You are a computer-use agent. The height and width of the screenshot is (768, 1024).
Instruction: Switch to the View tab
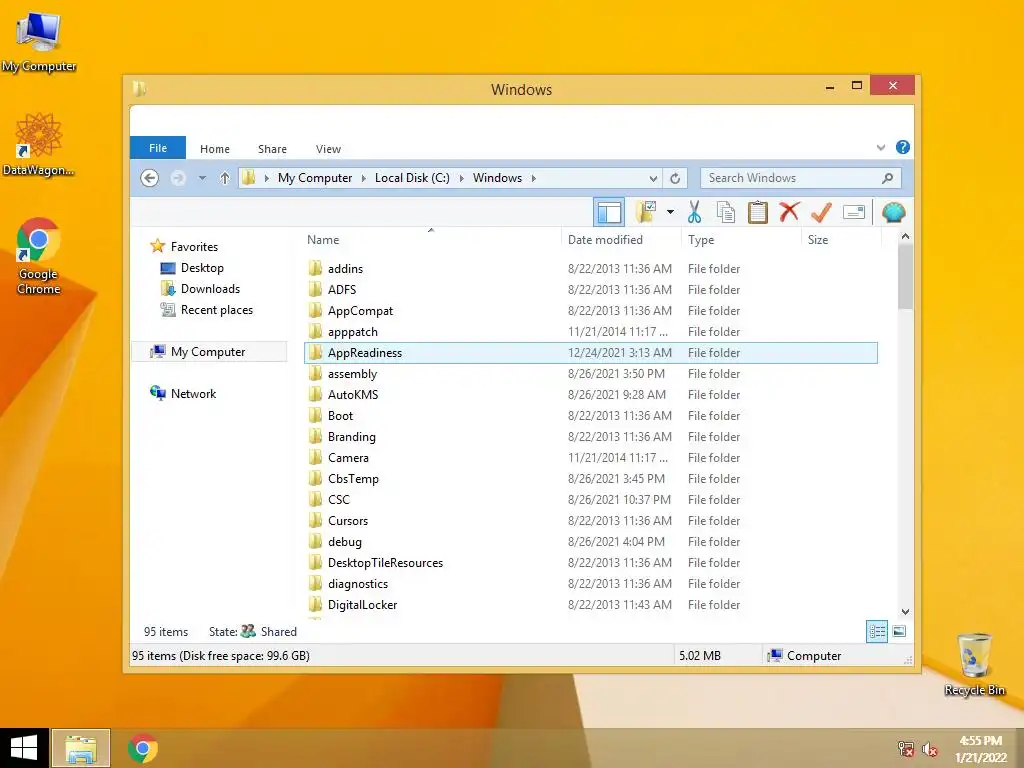pyautogui.click(x=328, y=149)
